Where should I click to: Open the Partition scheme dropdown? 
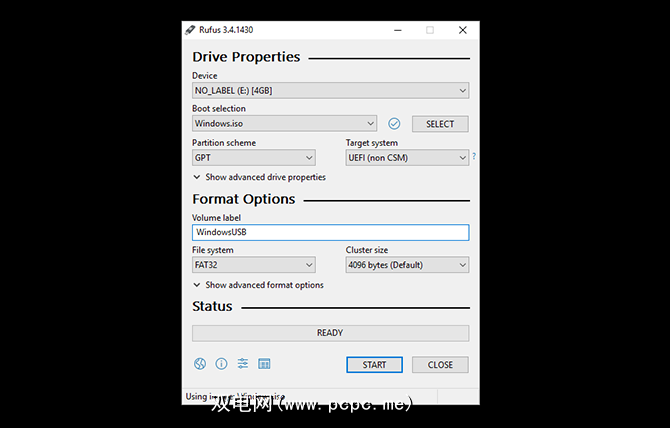[254, 157]
